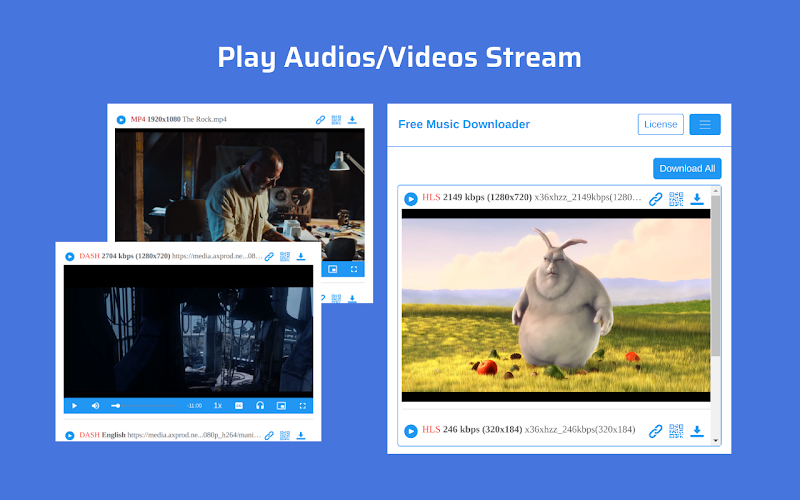
Task: Toggle captions in DASH player
Action: tap(239, 406)
